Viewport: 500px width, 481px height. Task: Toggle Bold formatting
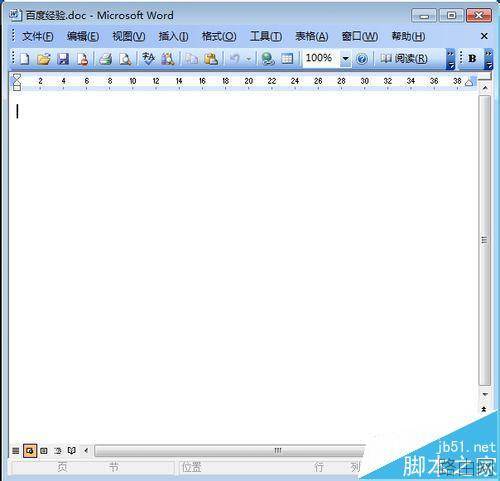(x=472, y=58)
